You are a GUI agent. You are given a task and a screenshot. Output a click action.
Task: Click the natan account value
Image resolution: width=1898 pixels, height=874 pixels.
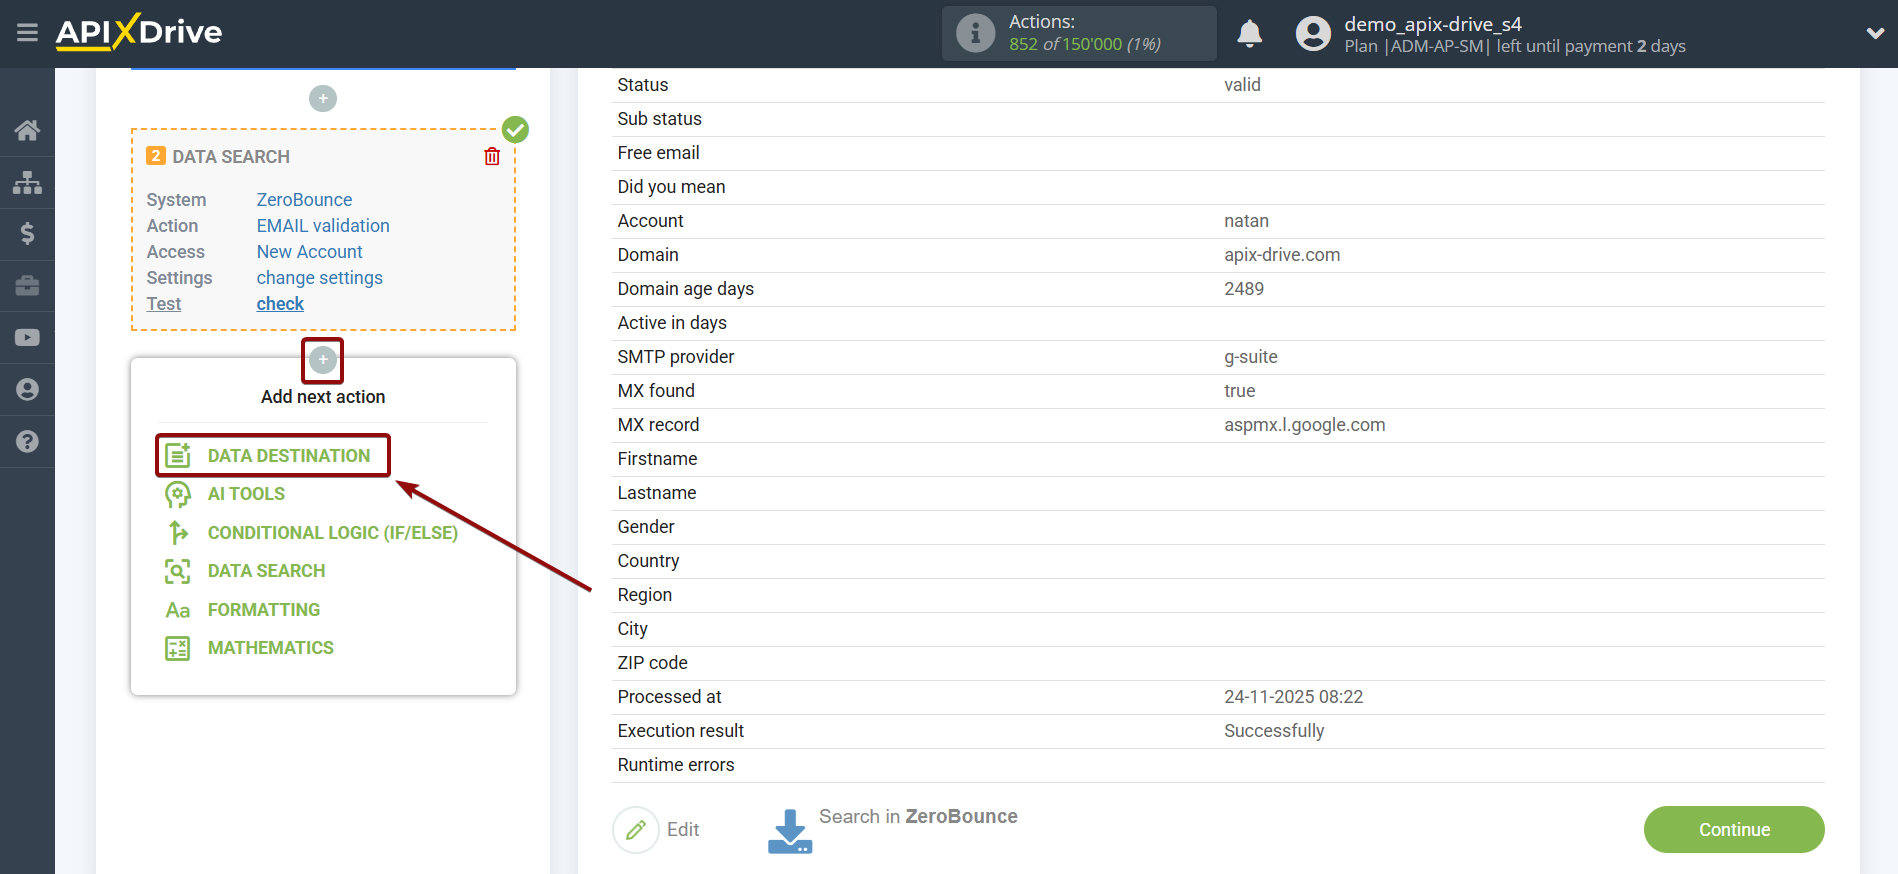1246,221
